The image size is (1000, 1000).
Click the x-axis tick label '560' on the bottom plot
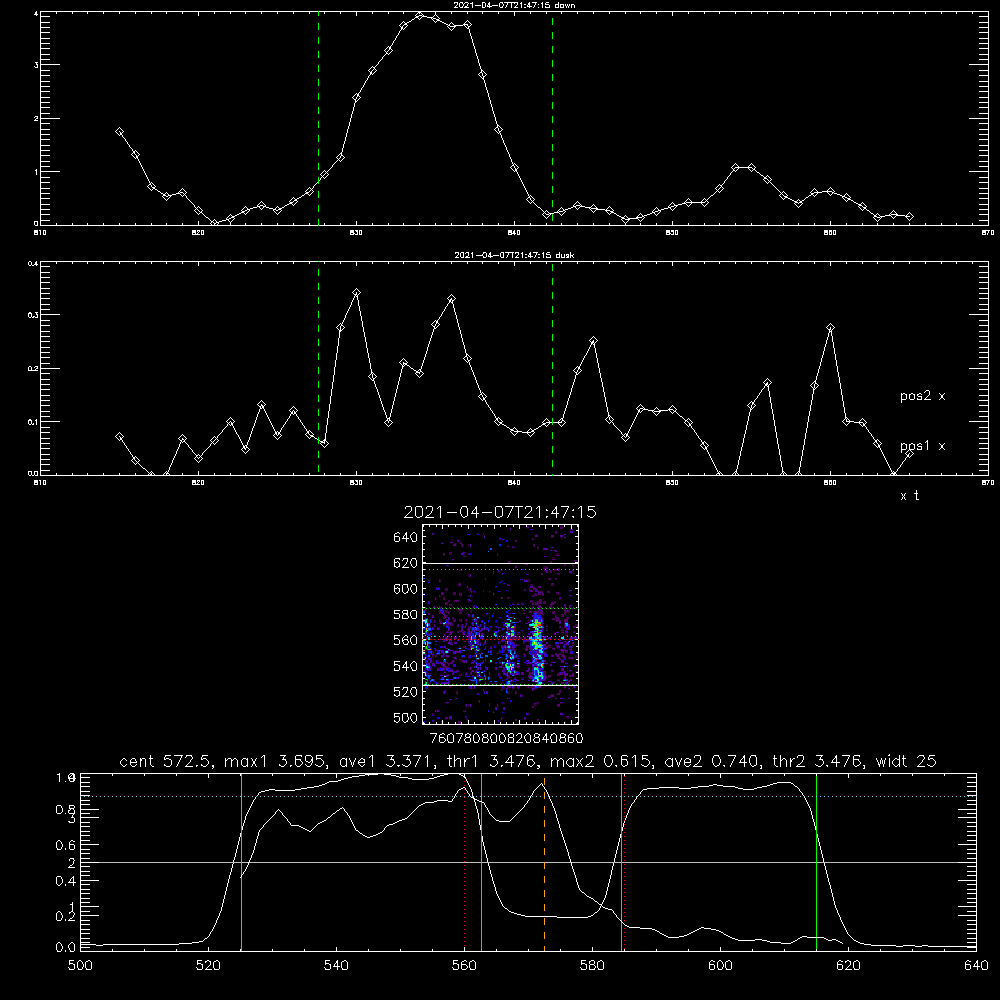[x=464, y=966]
